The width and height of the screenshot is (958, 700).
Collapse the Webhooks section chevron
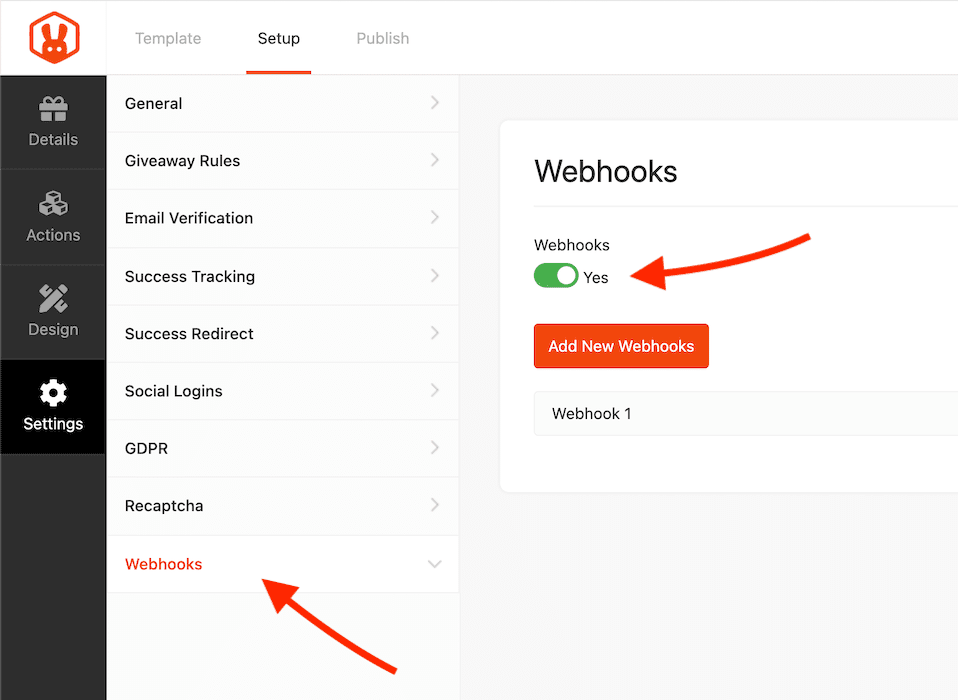[434, 564]
